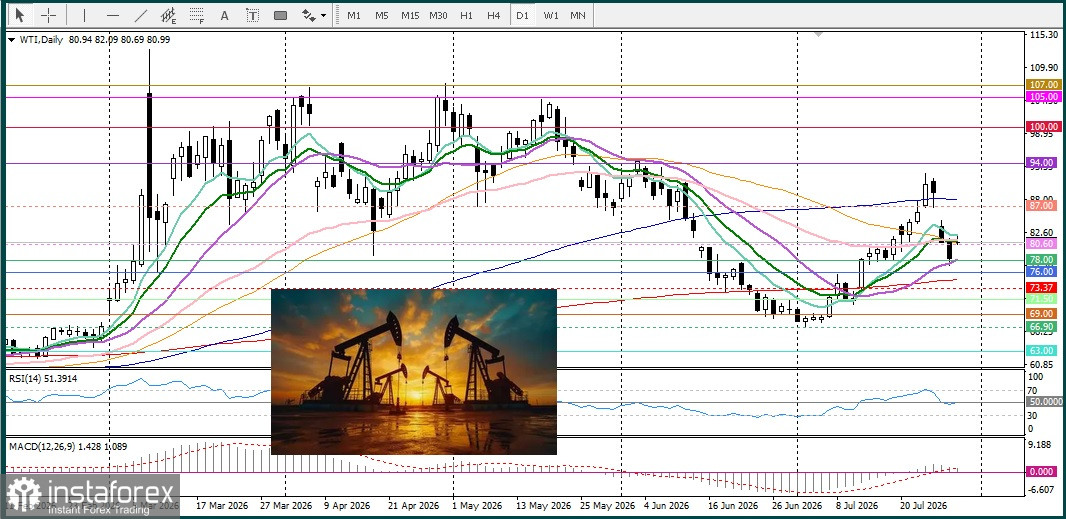Click the 17 Mar 2026 date label
The image size is (1066, 519).
click(221, 506)
